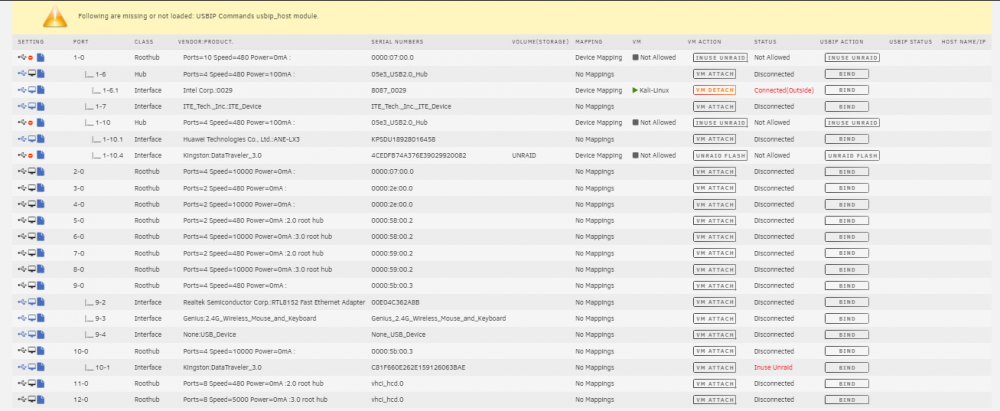Click the warning triangle icon in the banner
Screen dimensions: 1000x411
tap(55, 17)
